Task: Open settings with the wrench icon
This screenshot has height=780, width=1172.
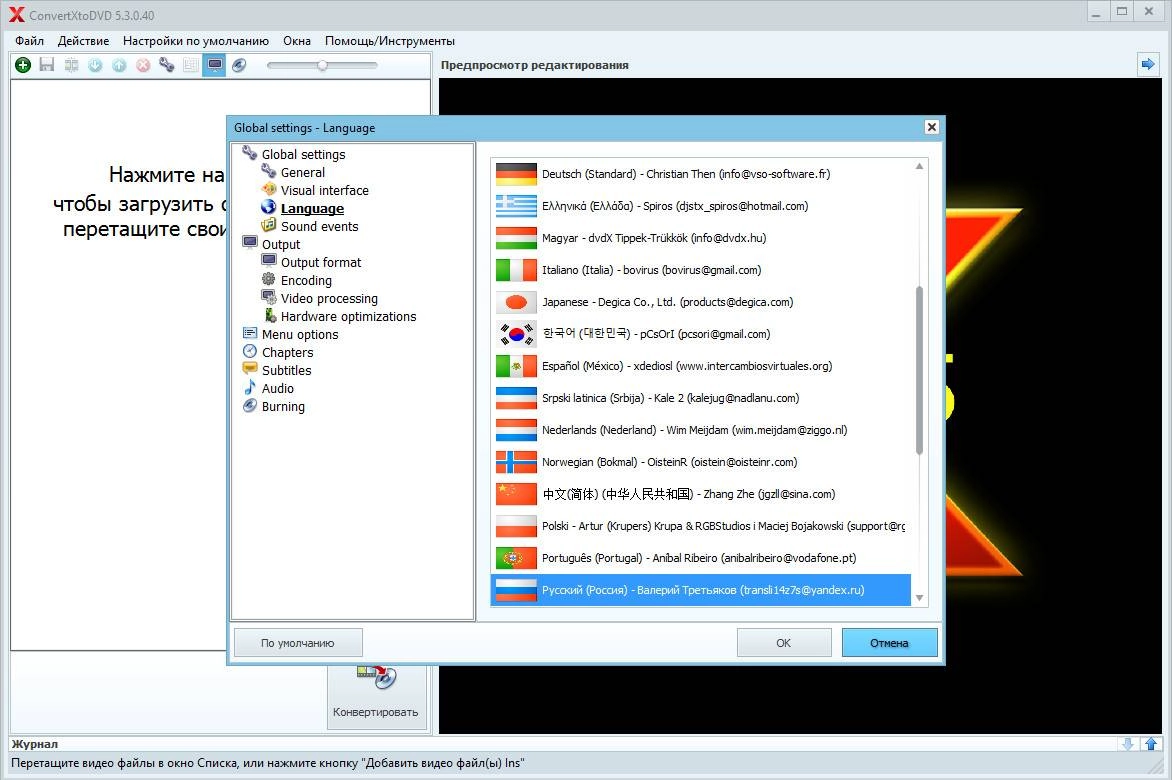Action: click(x=167, y=65)
